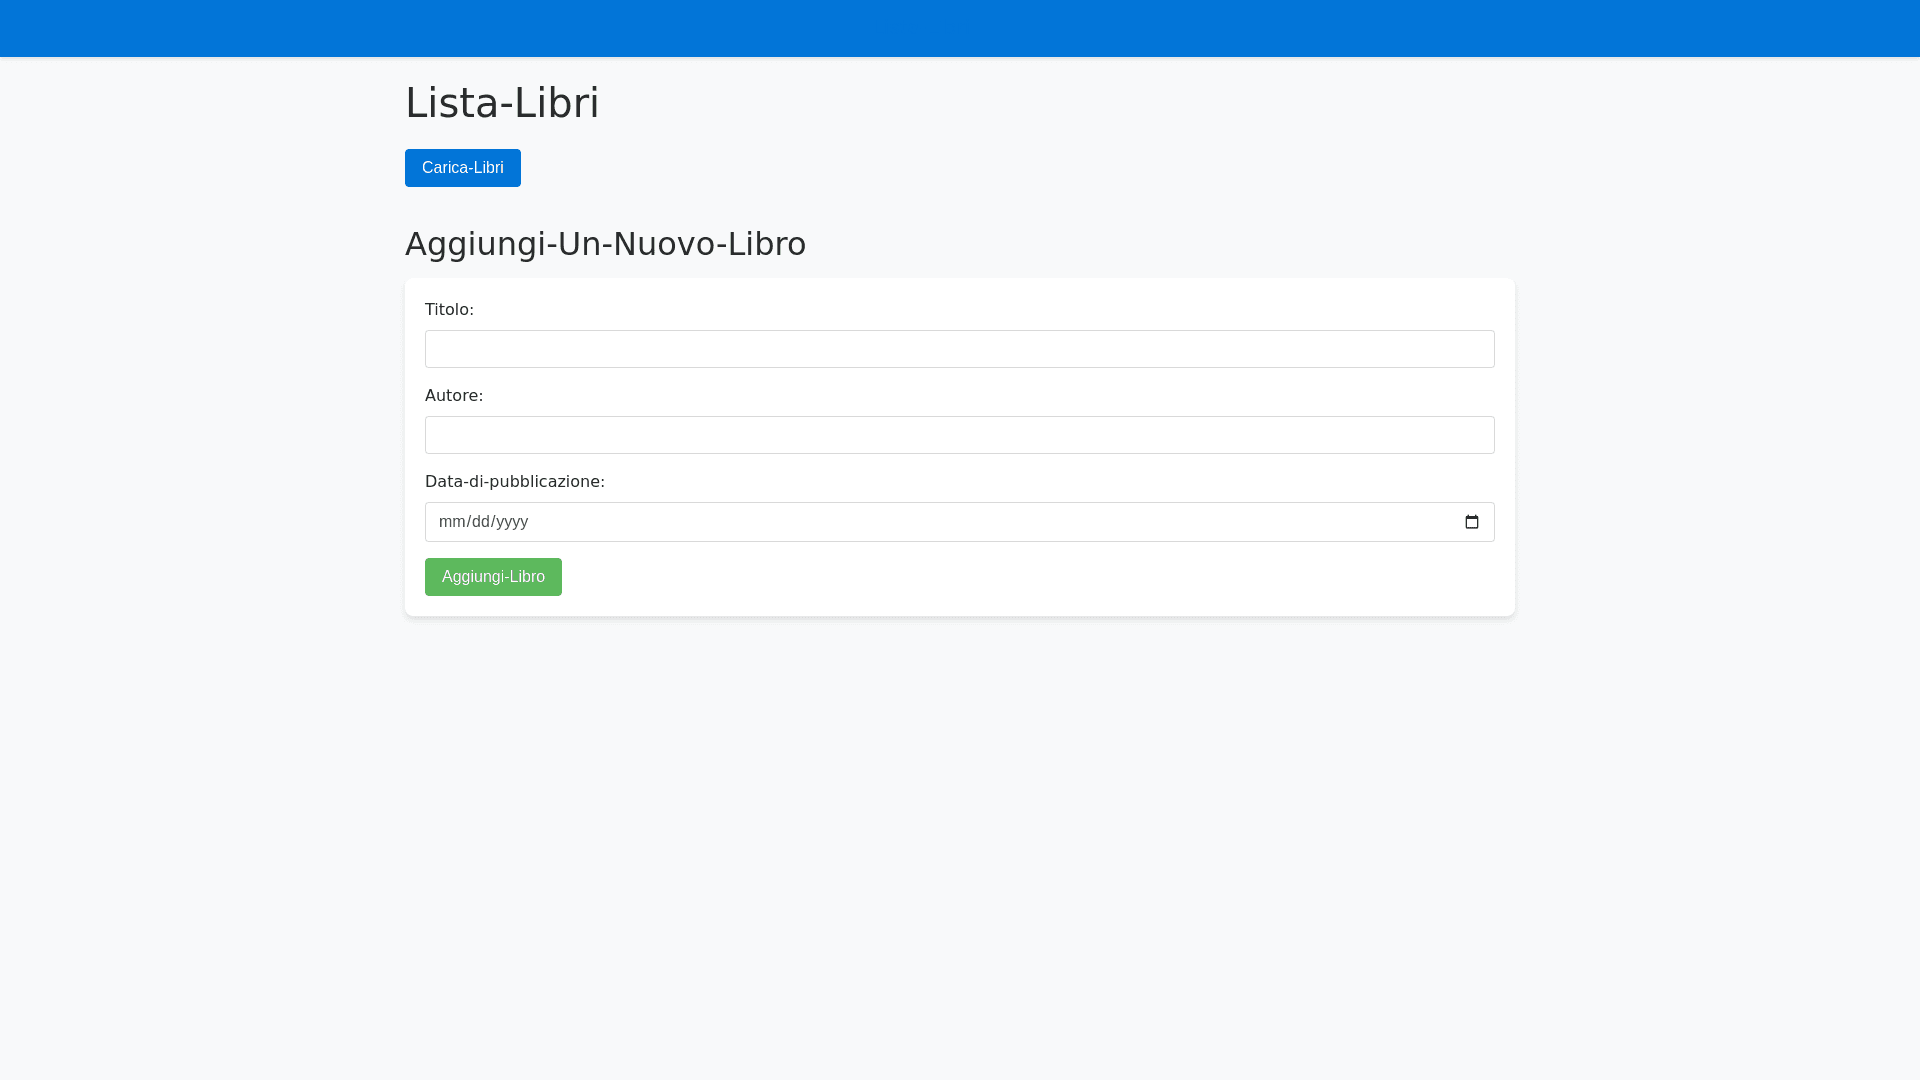Click the Aggiungi-Un-Nuovo-Libro section heading

coord(605,244)
